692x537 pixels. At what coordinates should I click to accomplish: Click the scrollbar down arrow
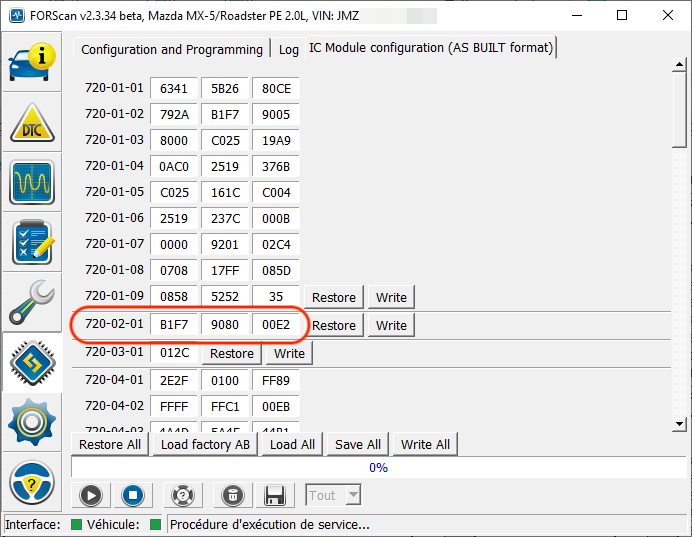point(679,424)
